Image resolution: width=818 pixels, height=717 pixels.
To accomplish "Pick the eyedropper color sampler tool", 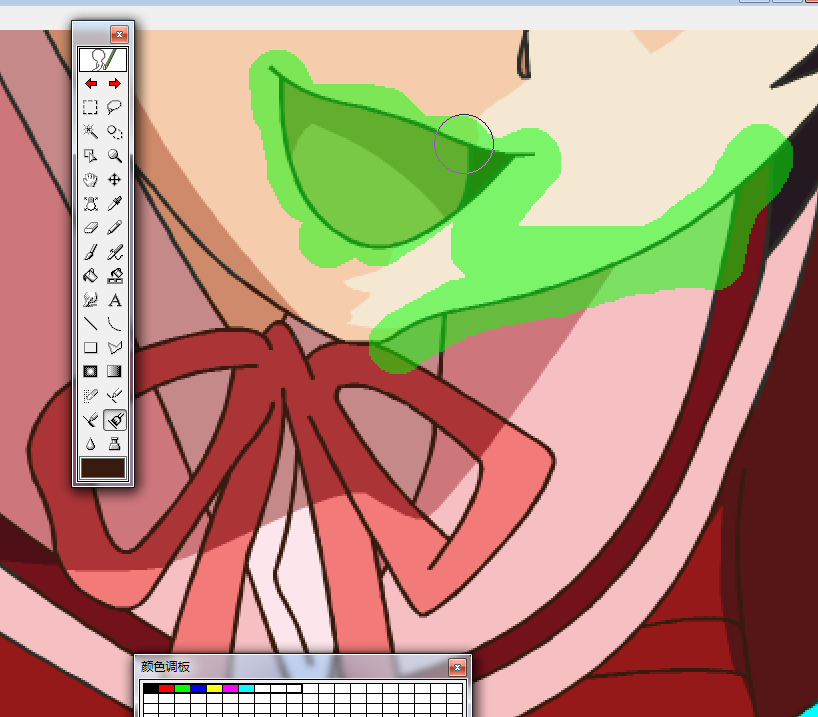I will (x=115, y=204).
